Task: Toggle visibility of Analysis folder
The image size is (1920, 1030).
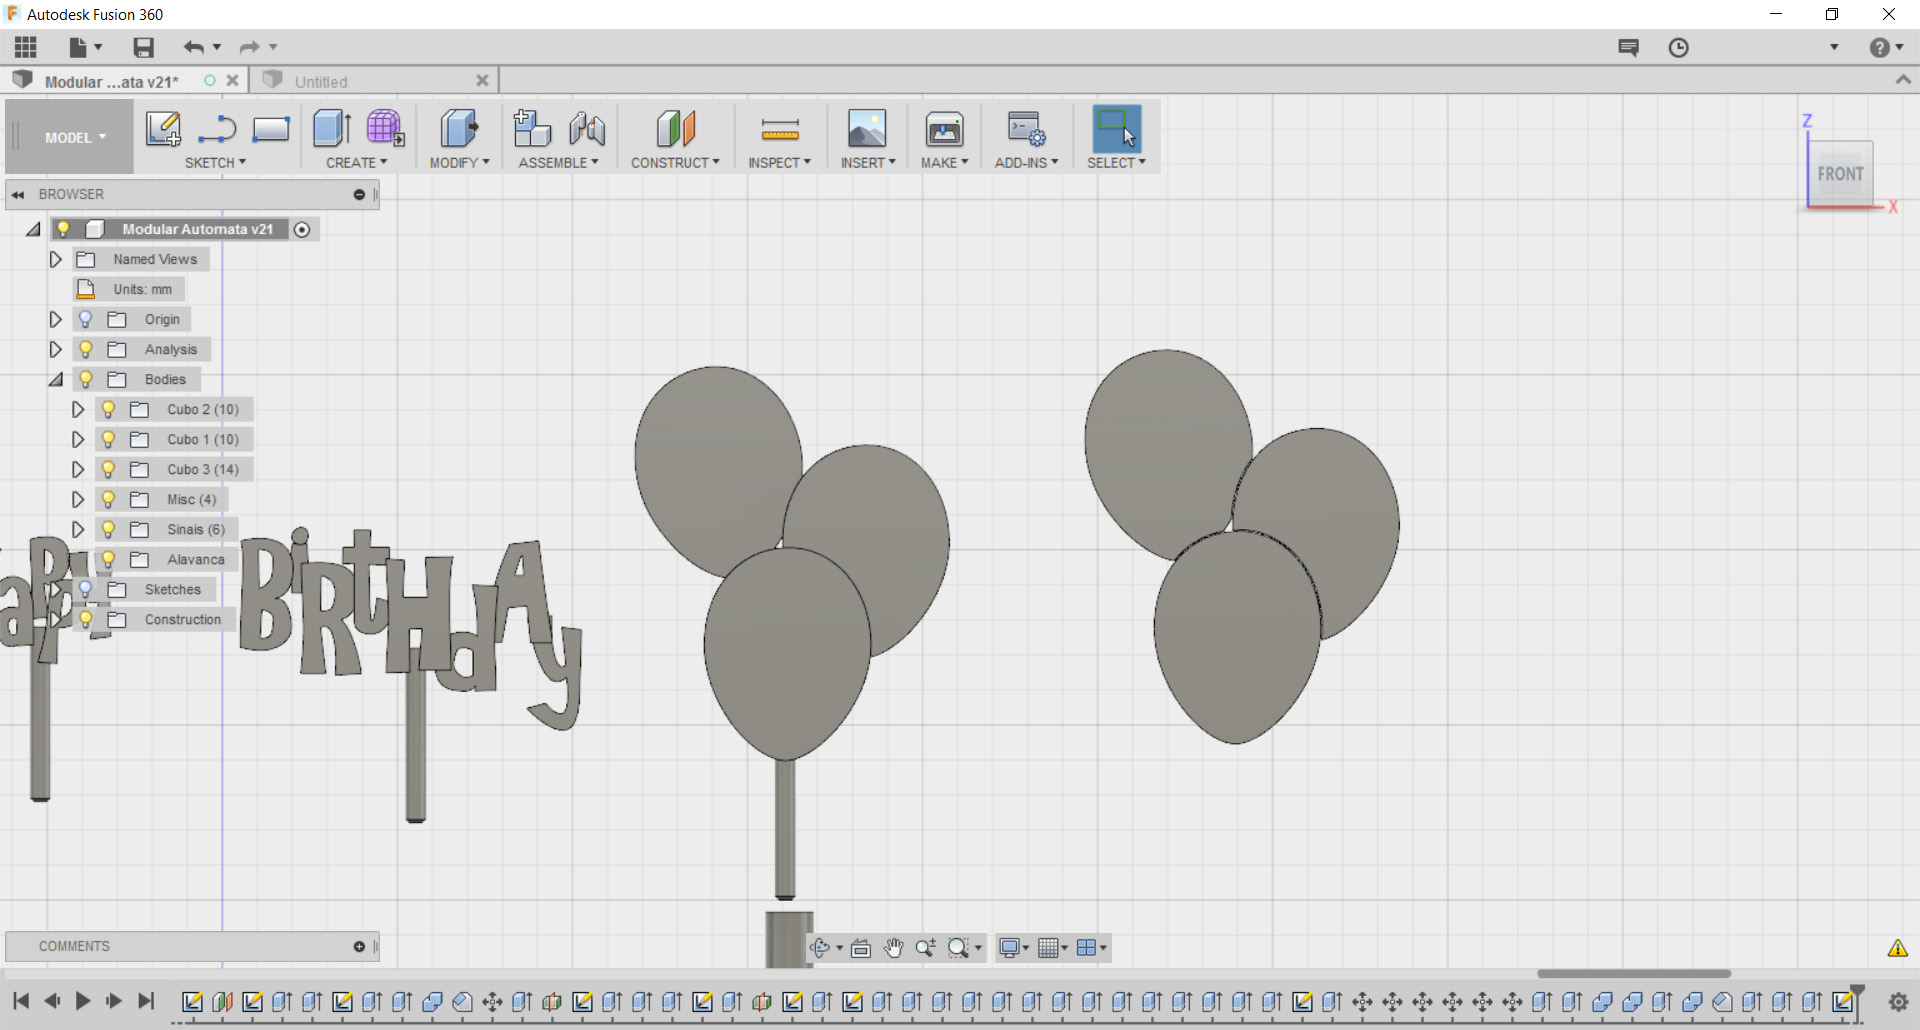Action: tap(86, 349)
